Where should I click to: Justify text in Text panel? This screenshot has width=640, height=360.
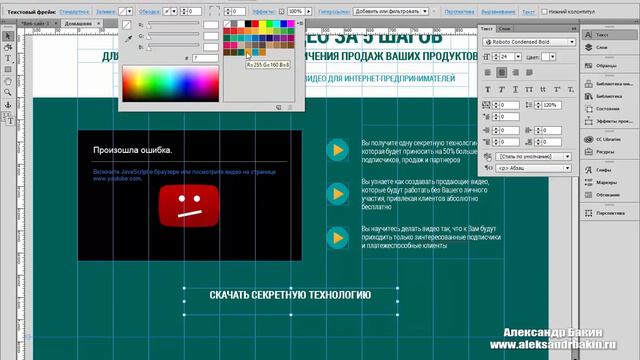point(529,72)
